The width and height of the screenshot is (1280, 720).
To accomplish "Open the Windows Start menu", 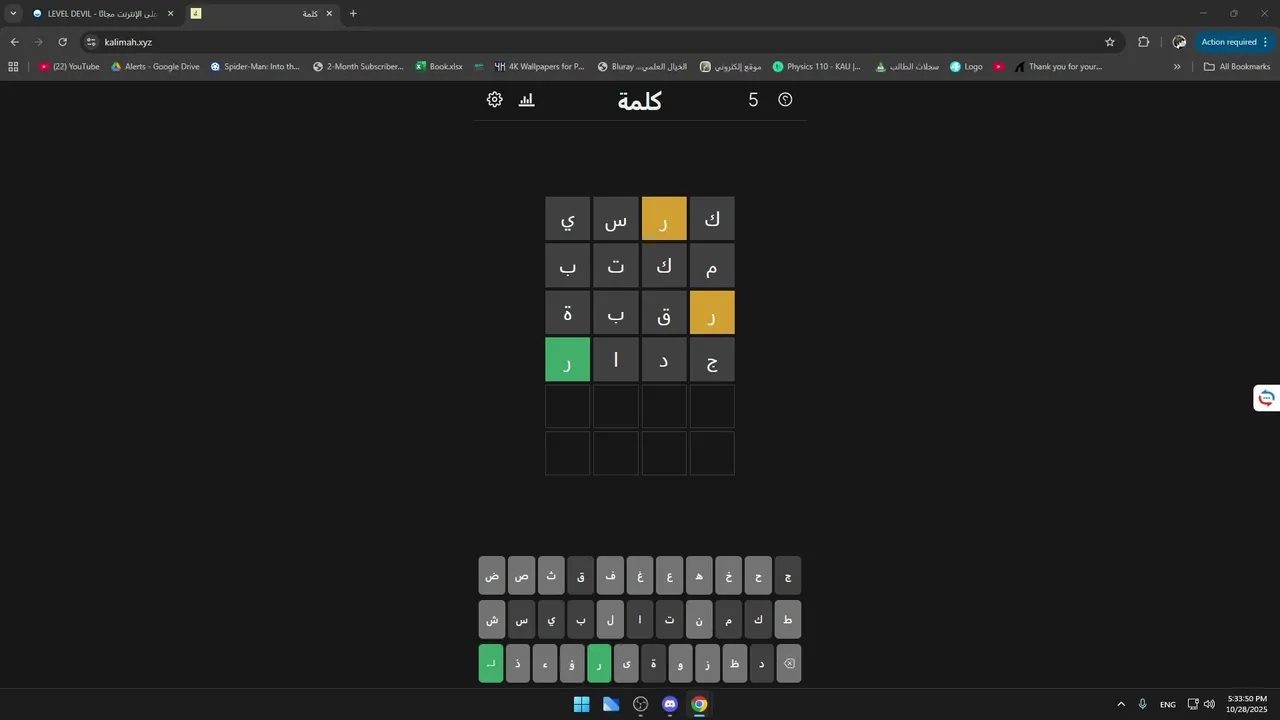I will tap(581, 704).
